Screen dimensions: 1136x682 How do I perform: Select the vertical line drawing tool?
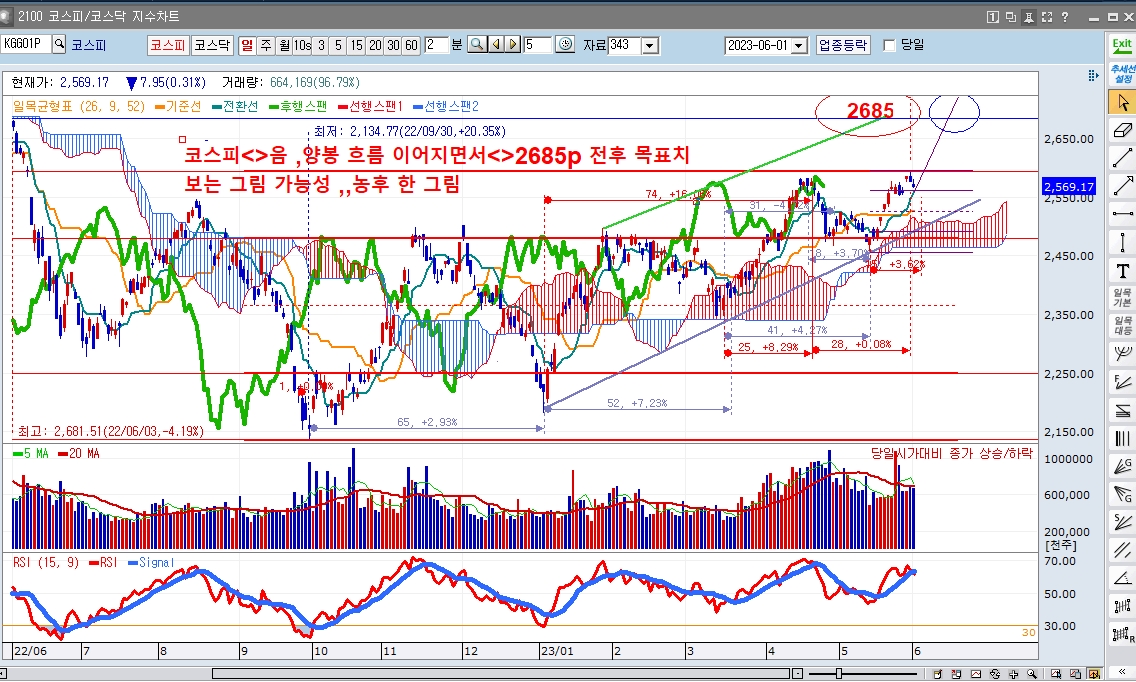click(1122, 241)
